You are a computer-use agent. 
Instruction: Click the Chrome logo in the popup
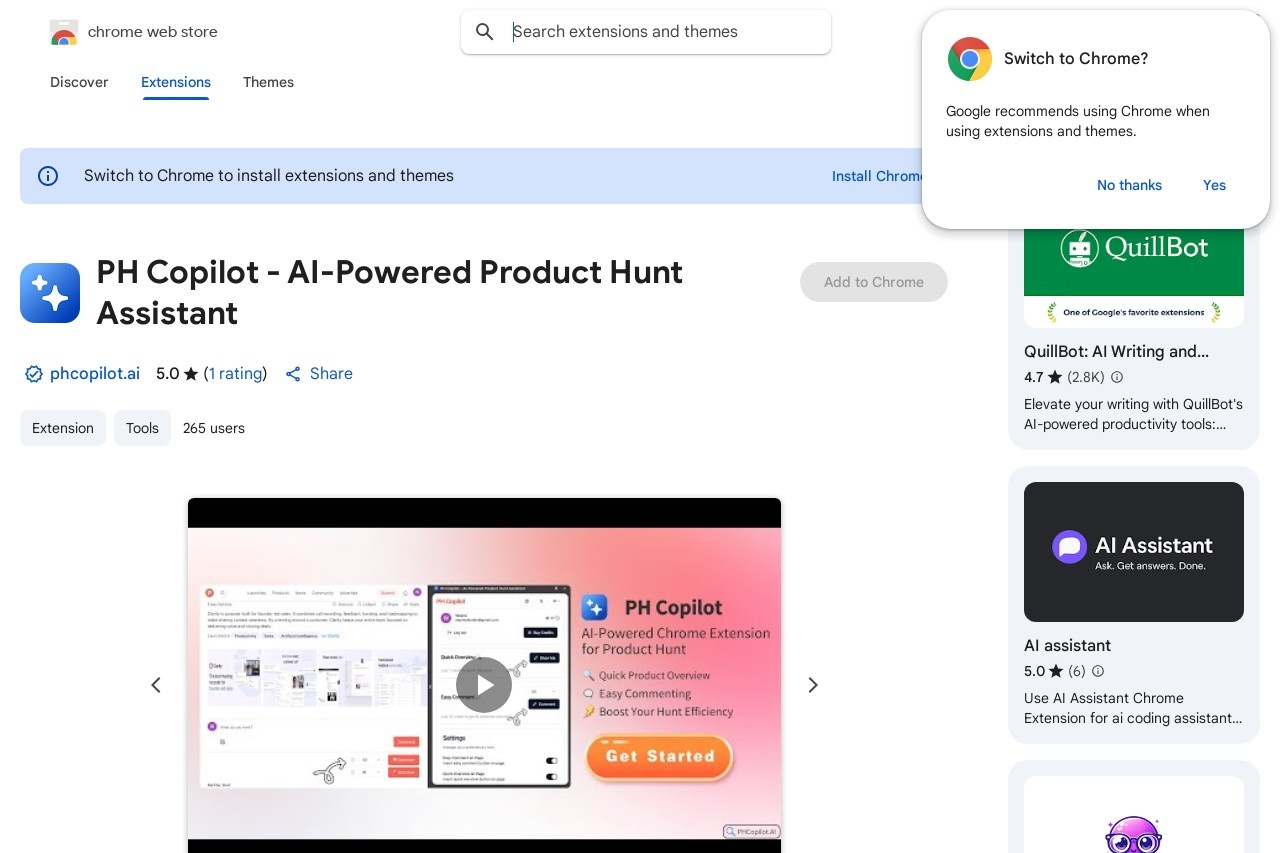pos(970,59)
